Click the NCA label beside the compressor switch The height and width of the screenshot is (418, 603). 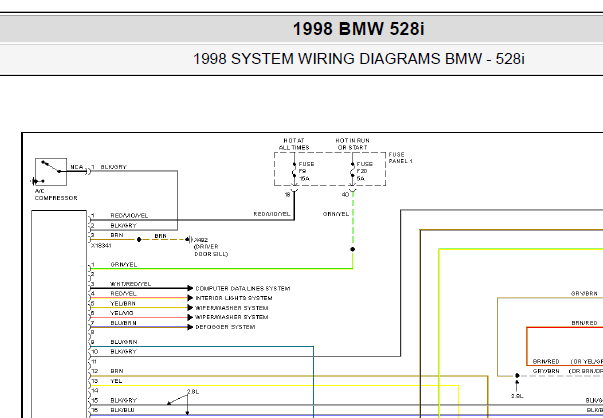click(x=77, y=167)
